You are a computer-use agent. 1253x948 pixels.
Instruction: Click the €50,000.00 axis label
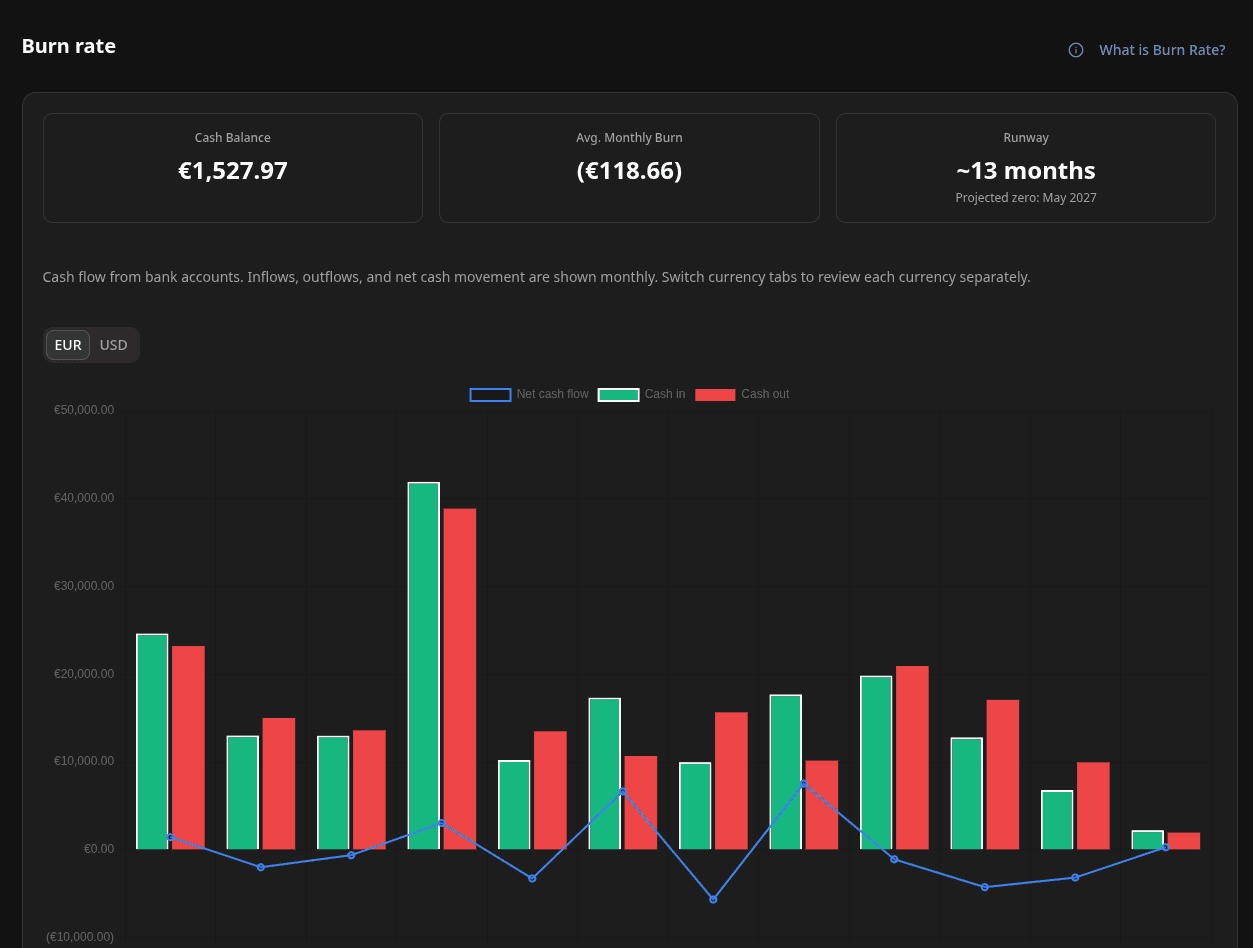(x=84, y=410)
